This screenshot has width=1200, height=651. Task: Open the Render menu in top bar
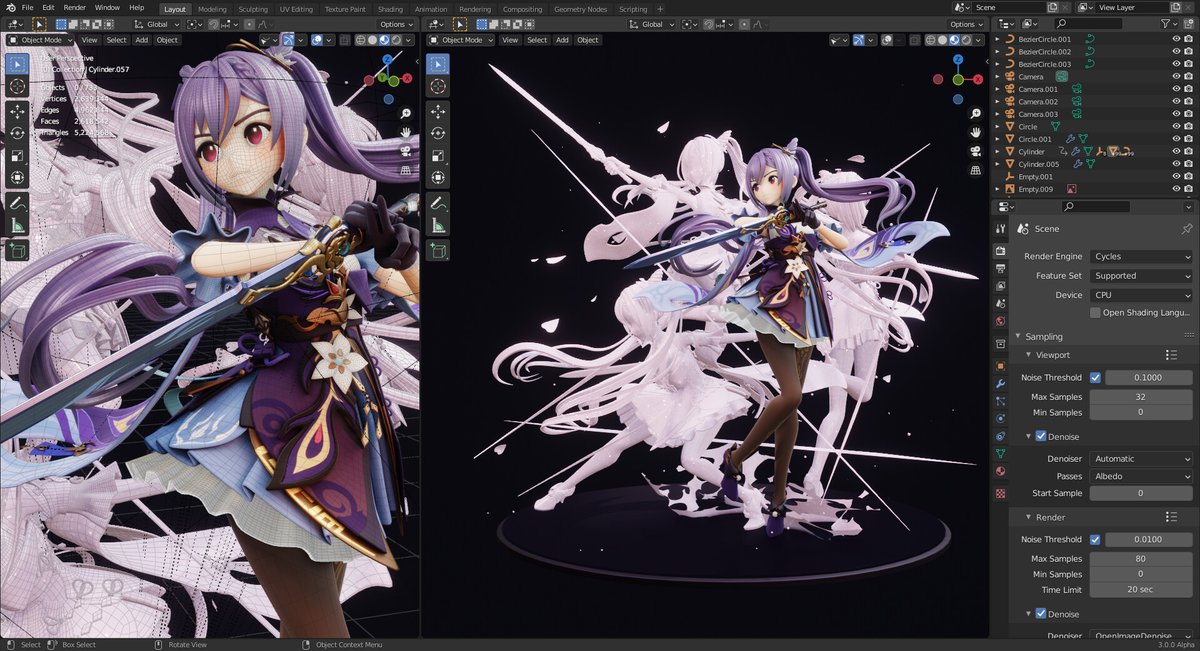tap(75, 7)
